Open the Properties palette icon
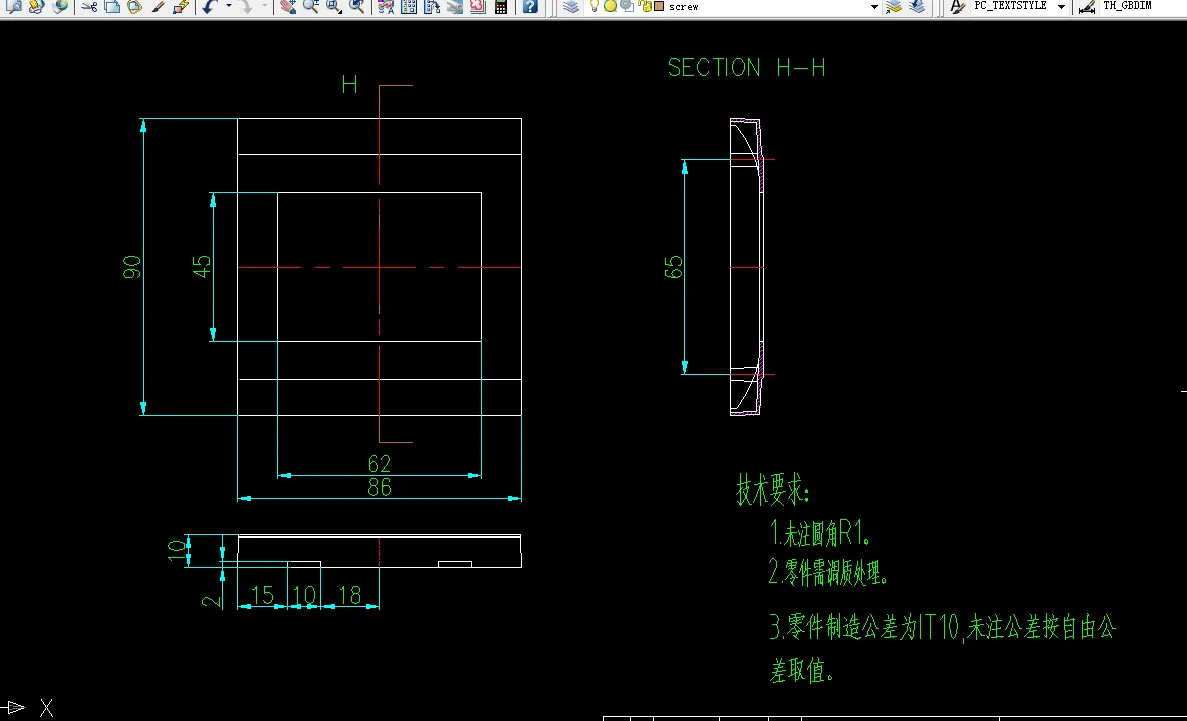Viewport: 1187px width, 721px height. click(386, 6)
